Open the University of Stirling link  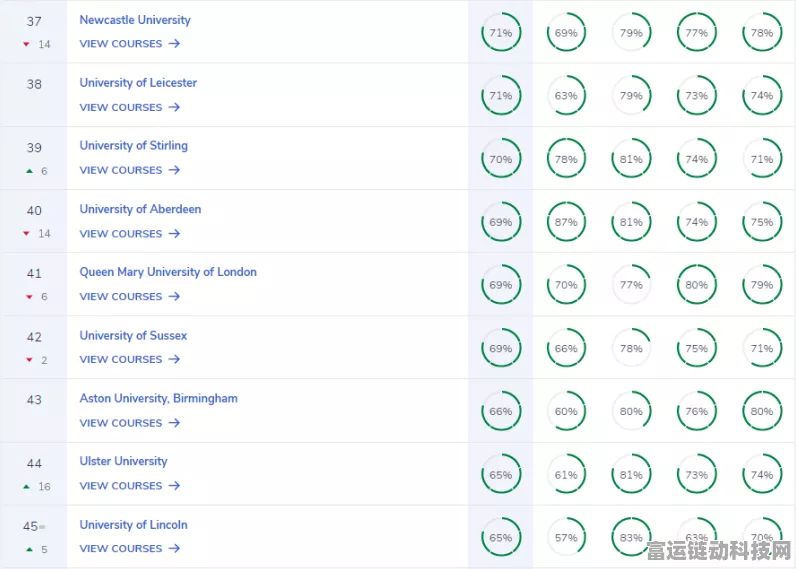[x=134, y=146]
